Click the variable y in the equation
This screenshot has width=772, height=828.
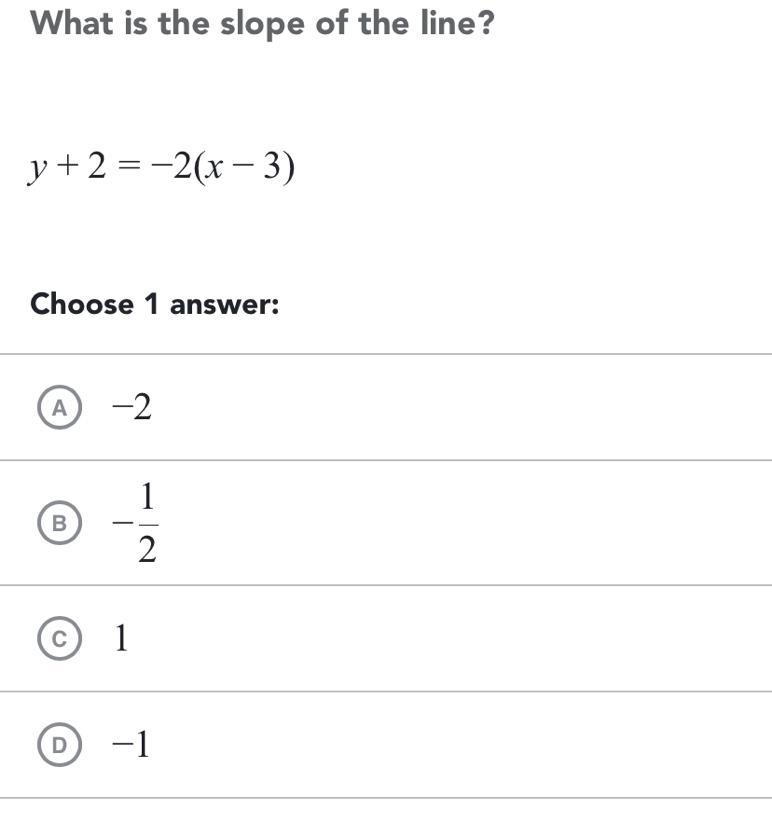pyautogui.click(x=38, y=169)
